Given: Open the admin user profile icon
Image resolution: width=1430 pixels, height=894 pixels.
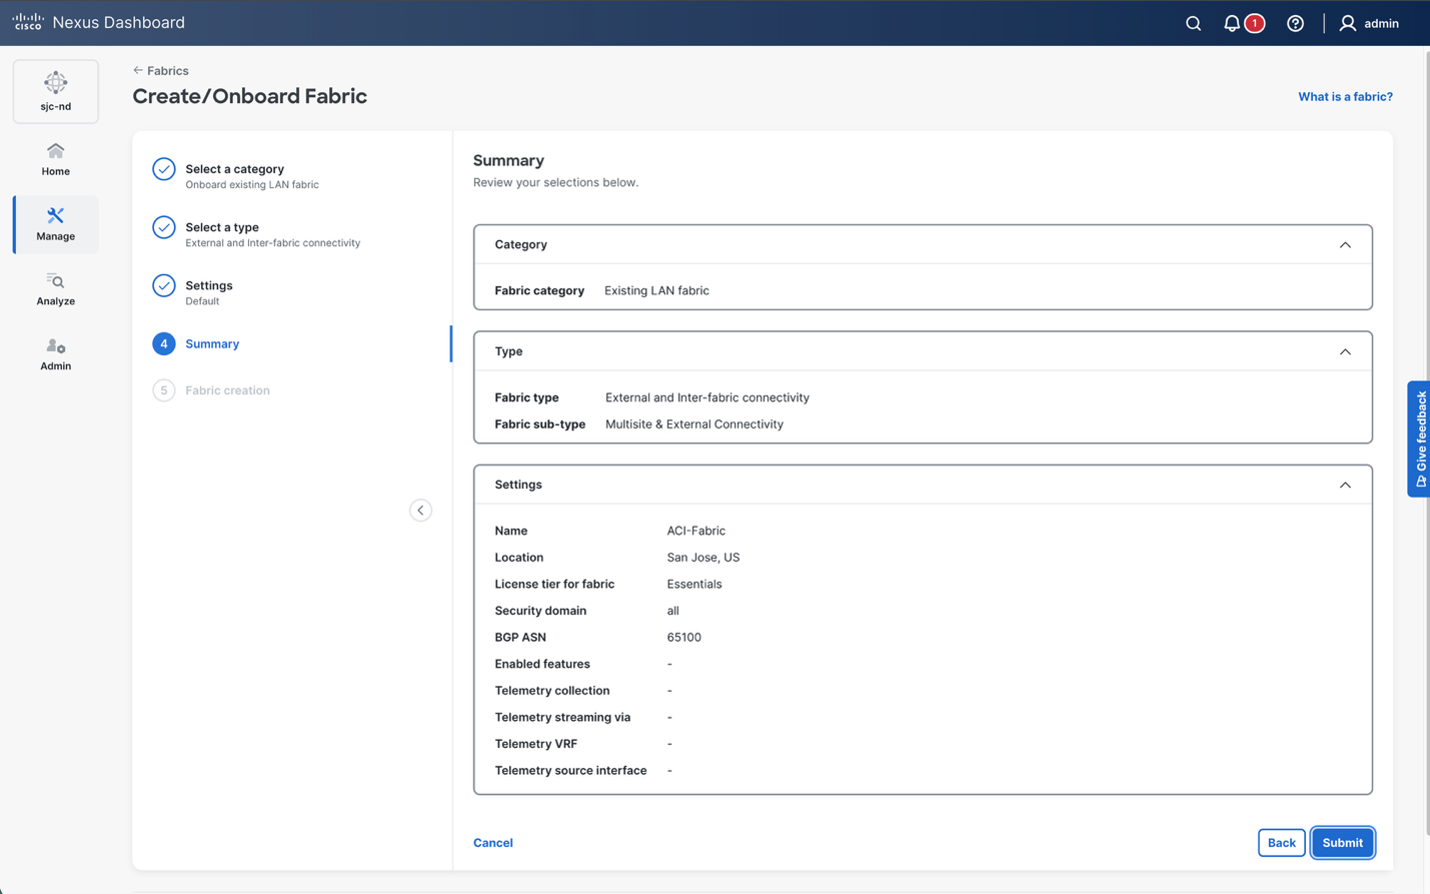Looking at the screenshot, I should 1348,23.
